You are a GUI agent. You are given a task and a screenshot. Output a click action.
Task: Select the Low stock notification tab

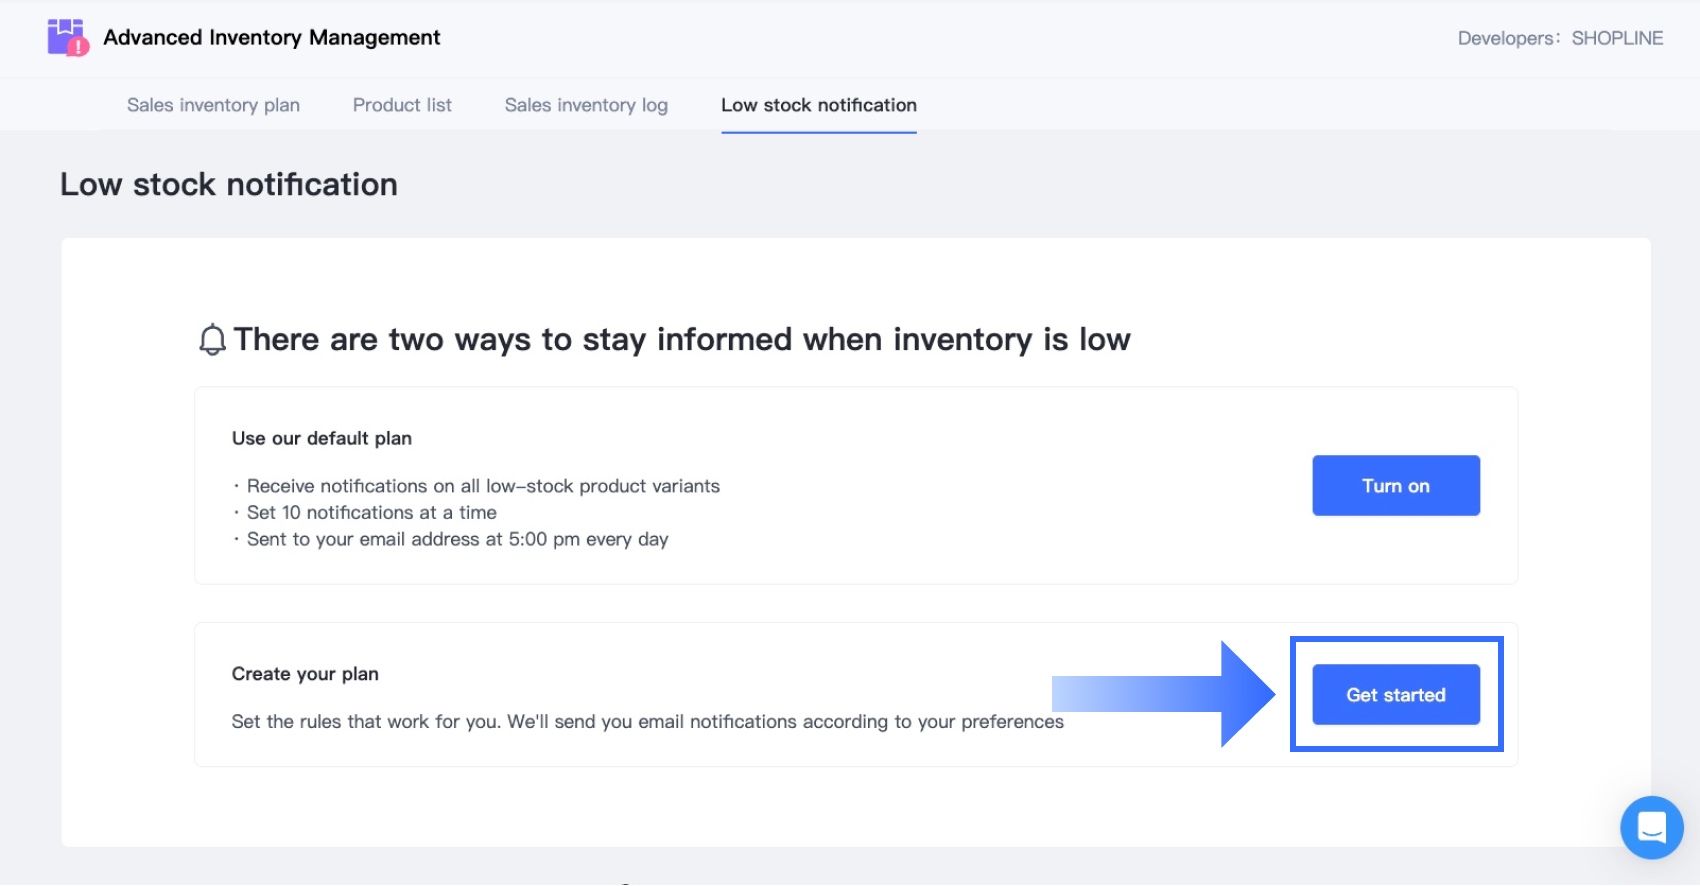coord(818,105)
